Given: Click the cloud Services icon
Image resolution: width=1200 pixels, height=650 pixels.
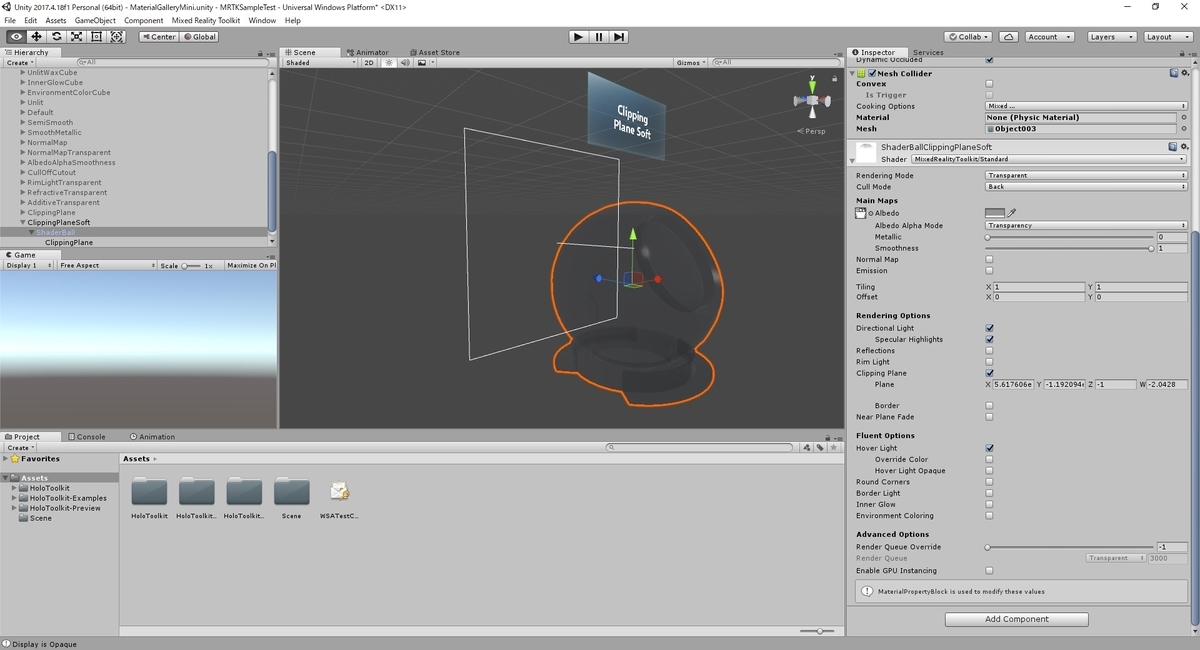Looking at the screenshot, I should [x=1009, y=37].
